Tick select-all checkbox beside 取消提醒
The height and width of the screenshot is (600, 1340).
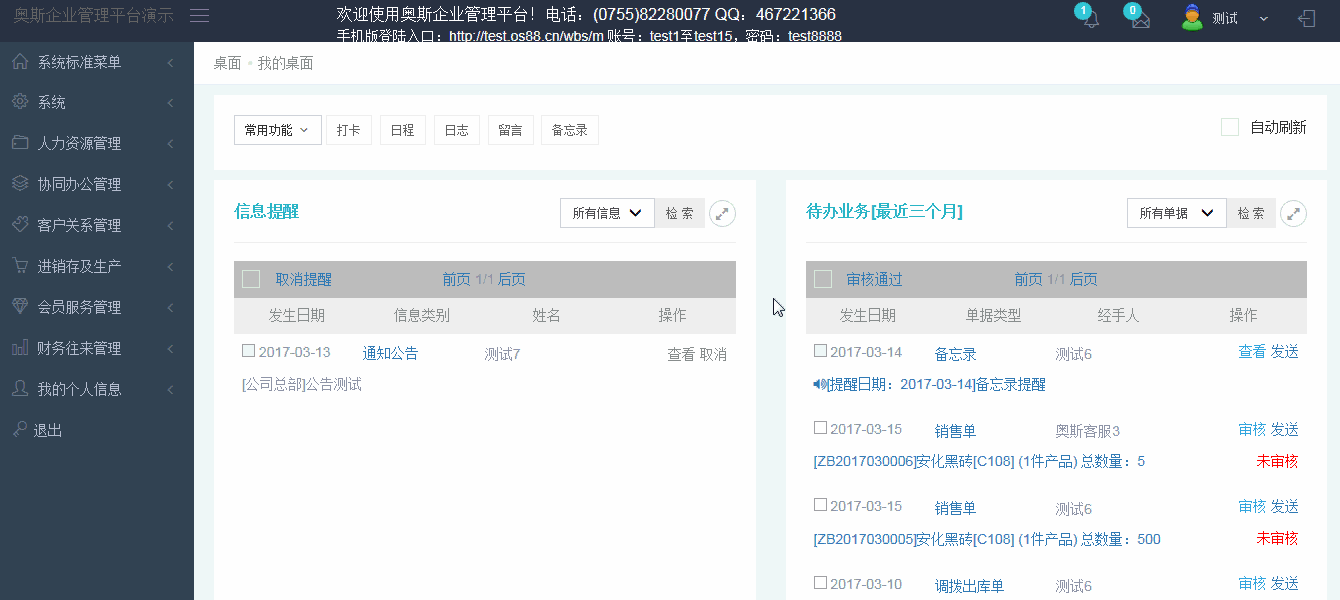[251, 279]
